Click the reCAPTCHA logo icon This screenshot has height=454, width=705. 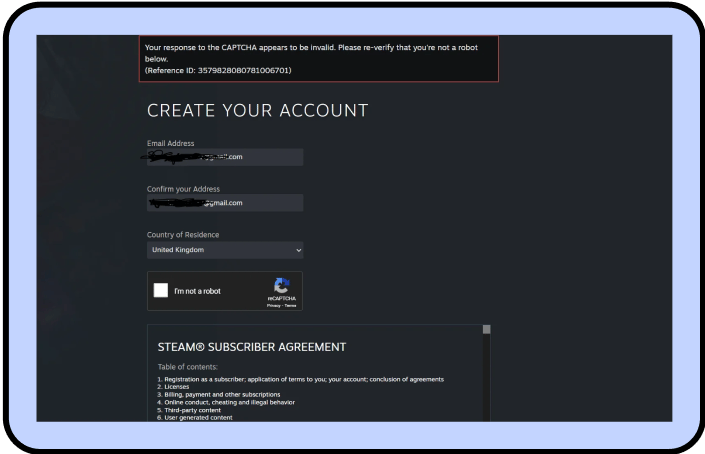click(x=281, y=285)
